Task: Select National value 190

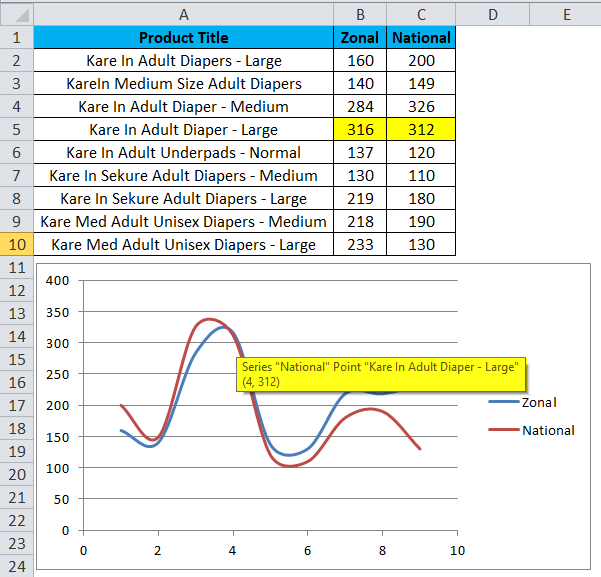Action: click(421, 222)
